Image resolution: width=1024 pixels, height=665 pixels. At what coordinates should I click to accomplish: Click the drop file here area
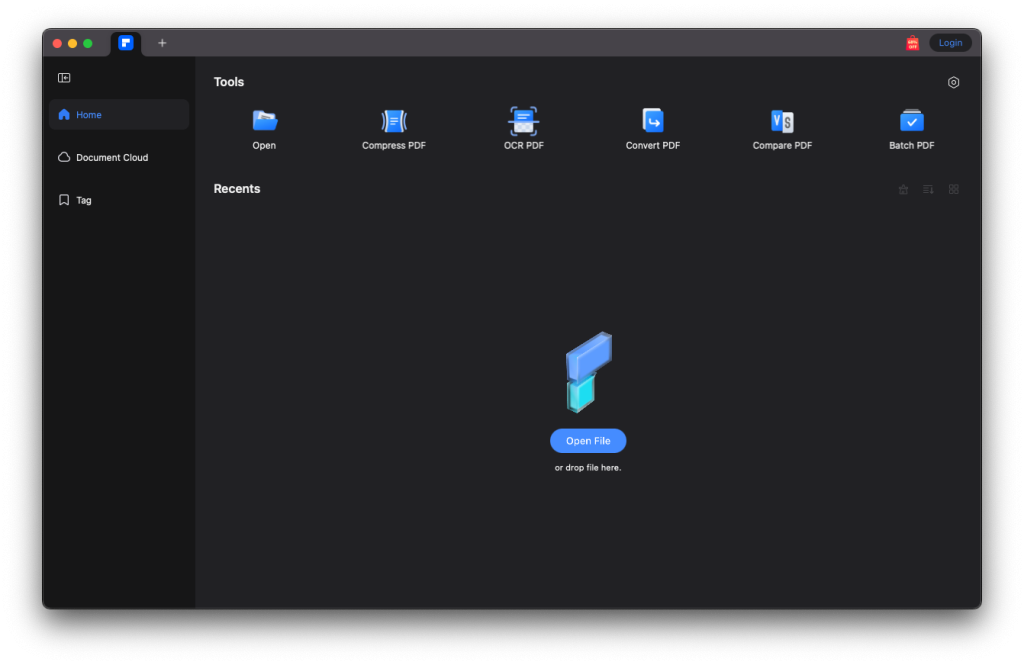click(x=587, y=466)
